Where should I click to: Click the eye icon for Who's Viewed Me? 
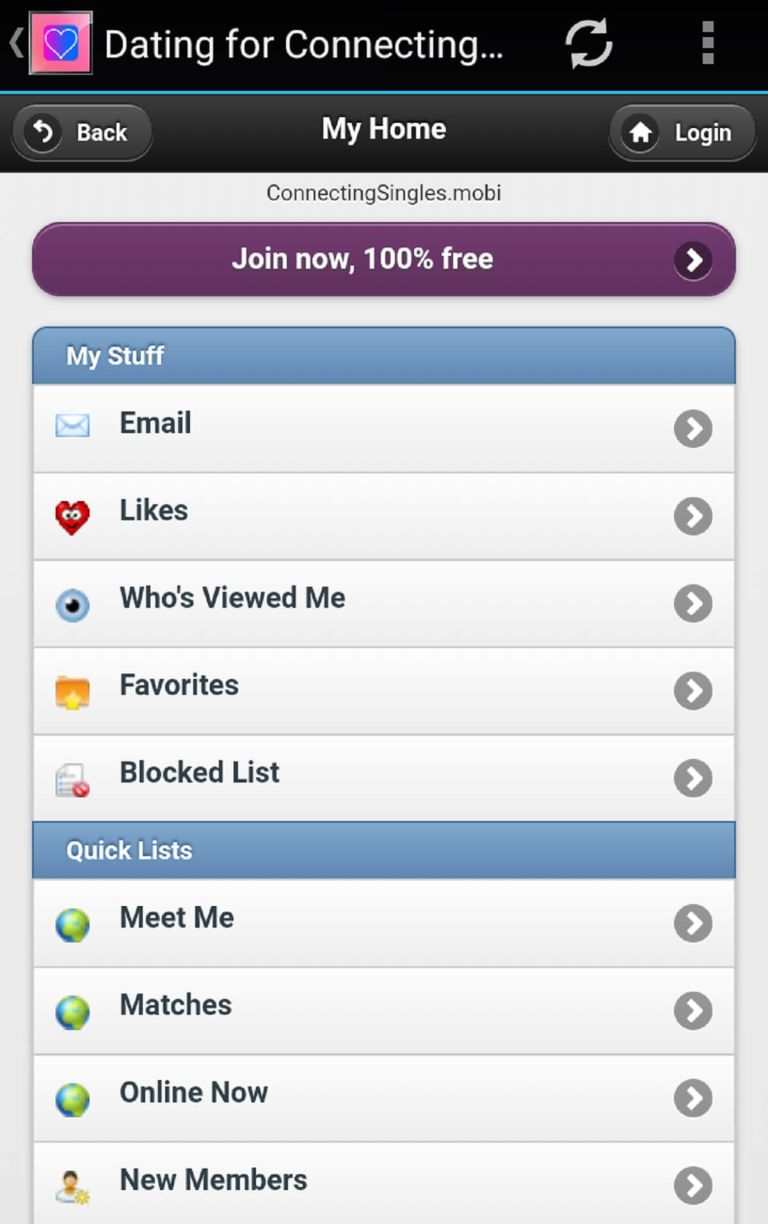(x=72, y=604)
